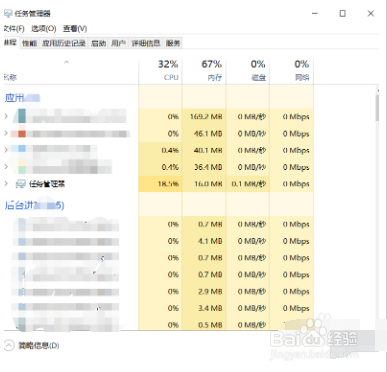
Task: Click the 16.0 MB memory cell
Action: tap(204, 184)
